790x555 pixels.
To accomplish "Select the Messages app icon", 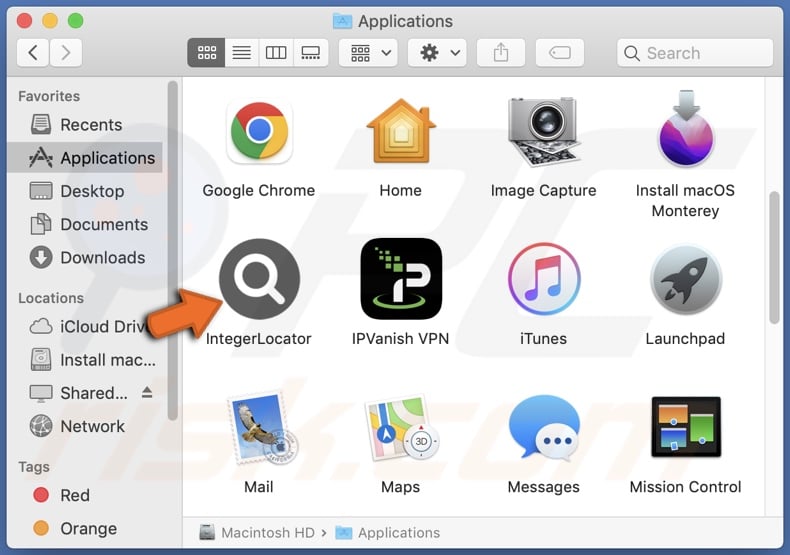I will [544, 428].
